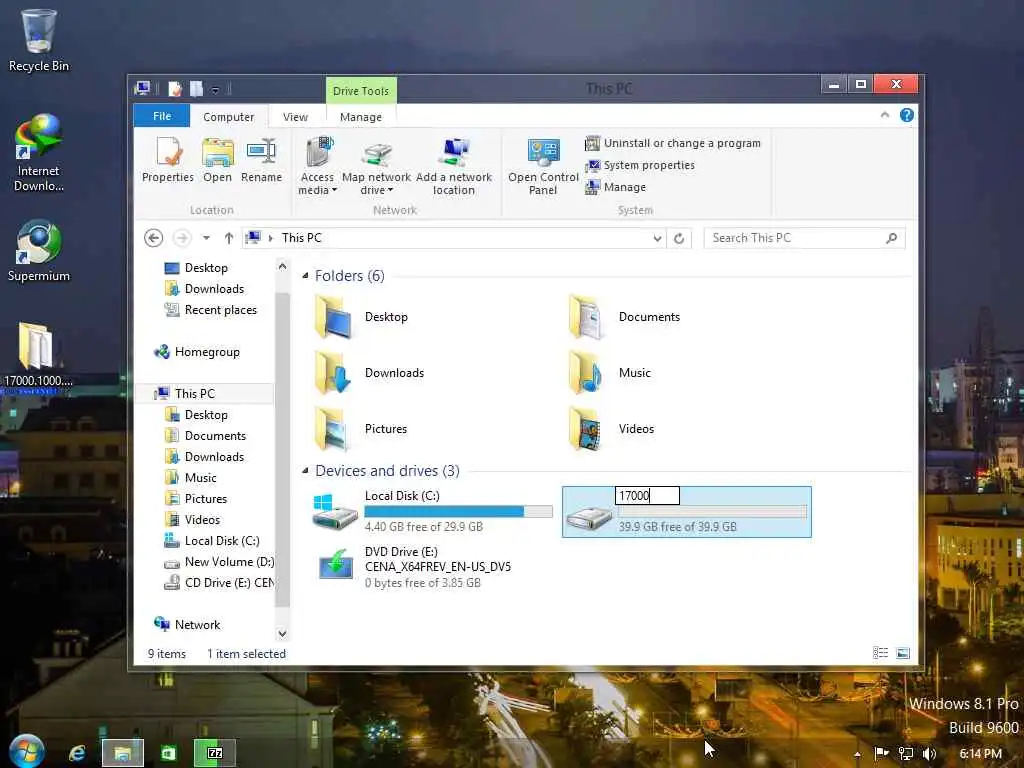The image size is (1024, 768).
Task: Click Local Disk (C:) capacity bar
Action: pos(458,511)
